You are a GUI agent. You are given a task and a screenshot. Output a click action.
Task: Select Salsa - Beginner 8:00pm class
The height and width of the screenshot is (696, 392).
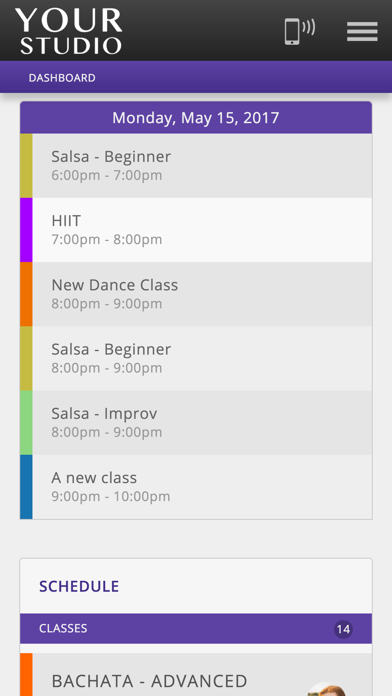tap(196, 359)
